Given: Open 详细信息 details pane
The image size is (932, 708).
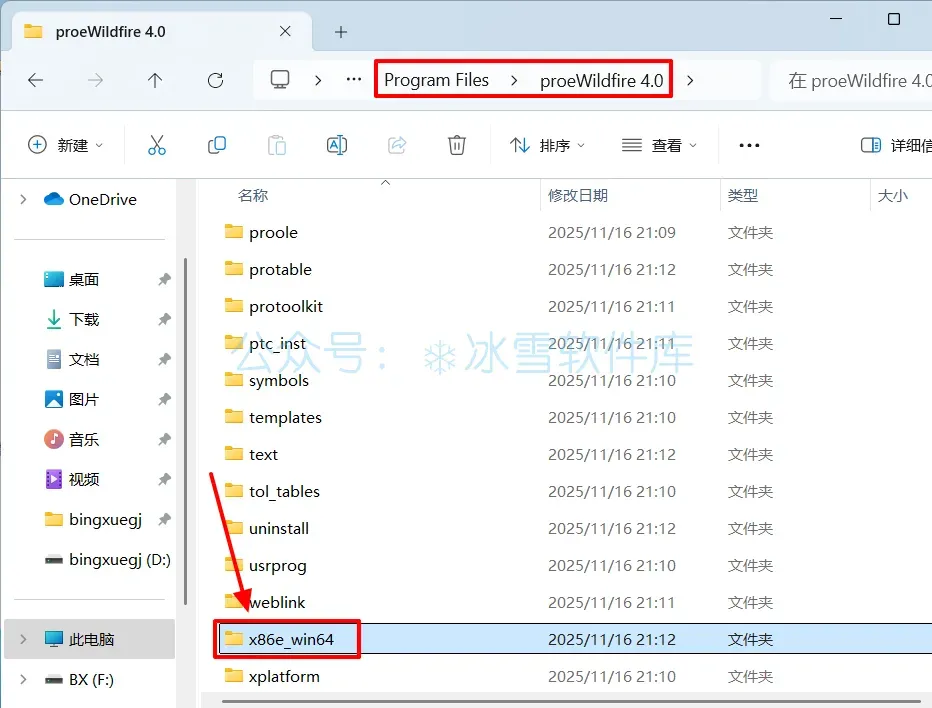Looking at the screenshot, I should click(896, 145).
